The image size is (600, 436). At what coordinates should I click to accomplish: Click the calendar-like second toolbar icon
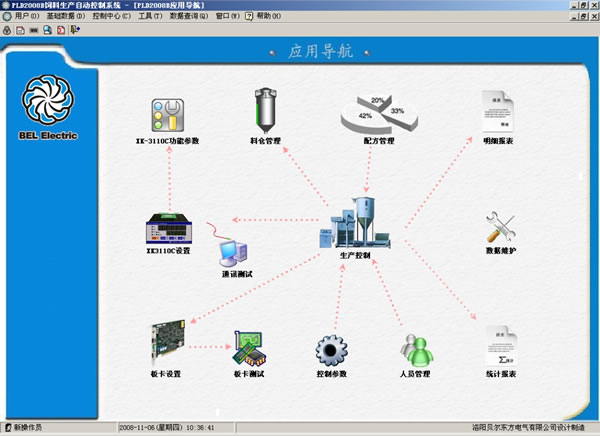click(20, 30)
